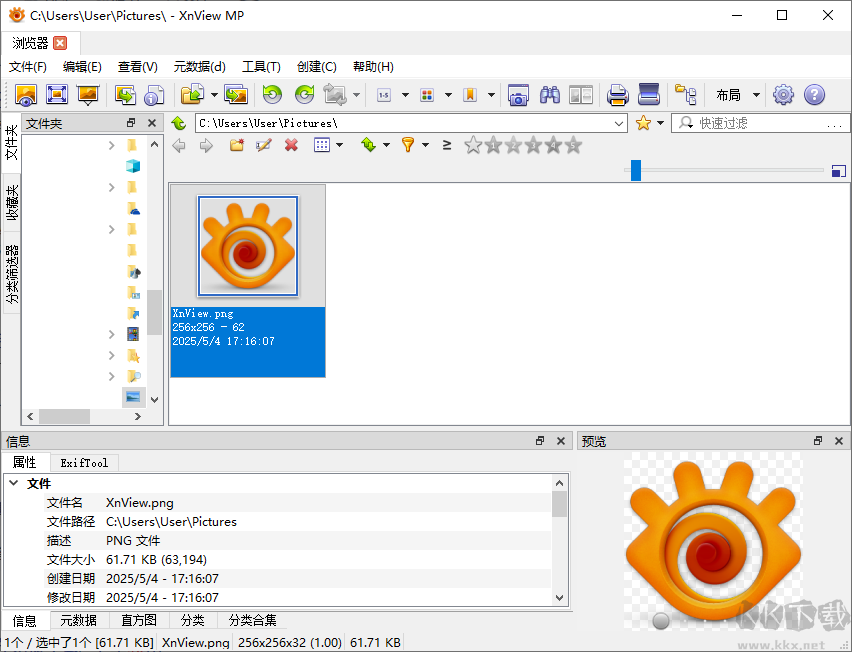852x652 pixels.
Task: Rotate image clockwise
Action: pyautogui.click(x=304, y=95)
